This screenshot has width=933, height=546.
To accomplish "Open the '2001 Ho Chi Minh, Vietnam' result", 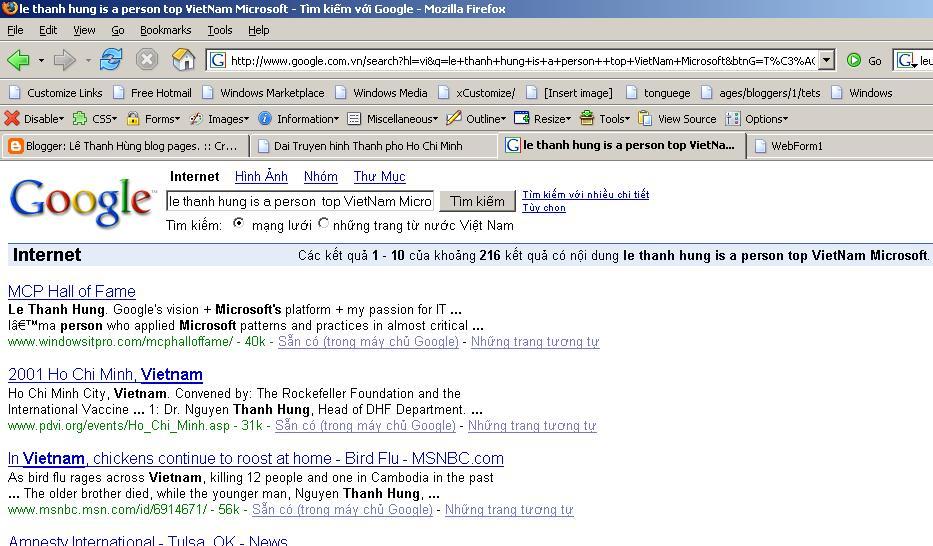I will tap(105, 375).
